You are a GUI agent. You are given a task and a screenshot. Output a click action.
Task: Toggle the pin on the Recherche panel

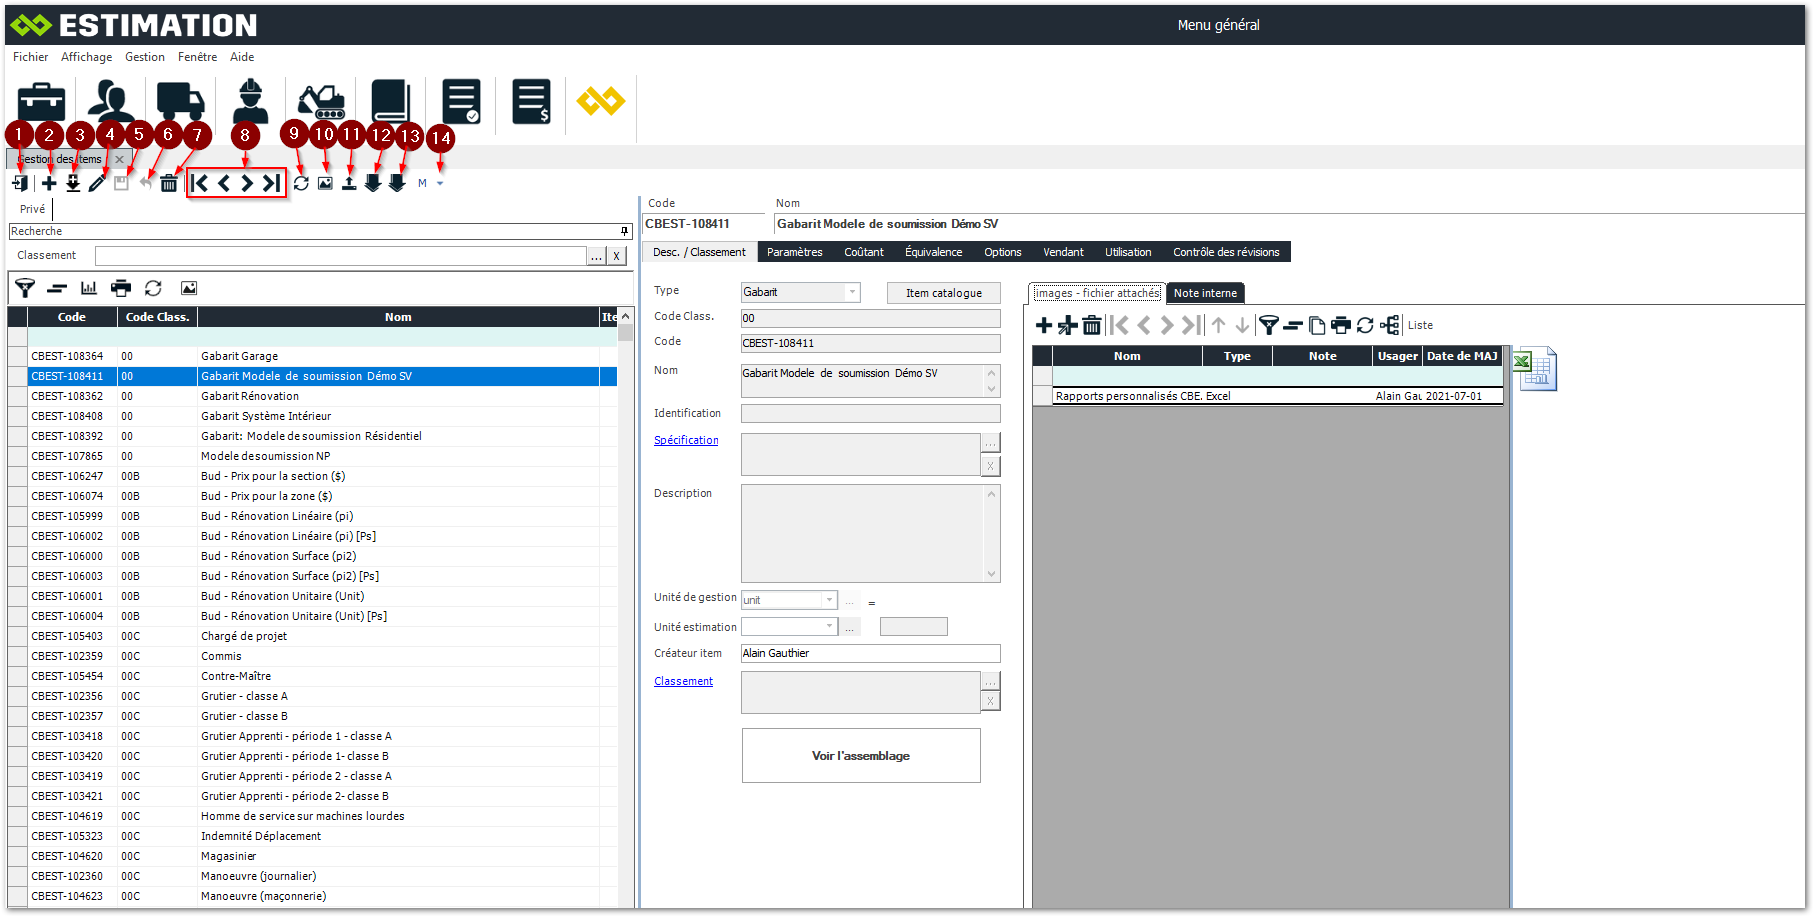(624, 231)
